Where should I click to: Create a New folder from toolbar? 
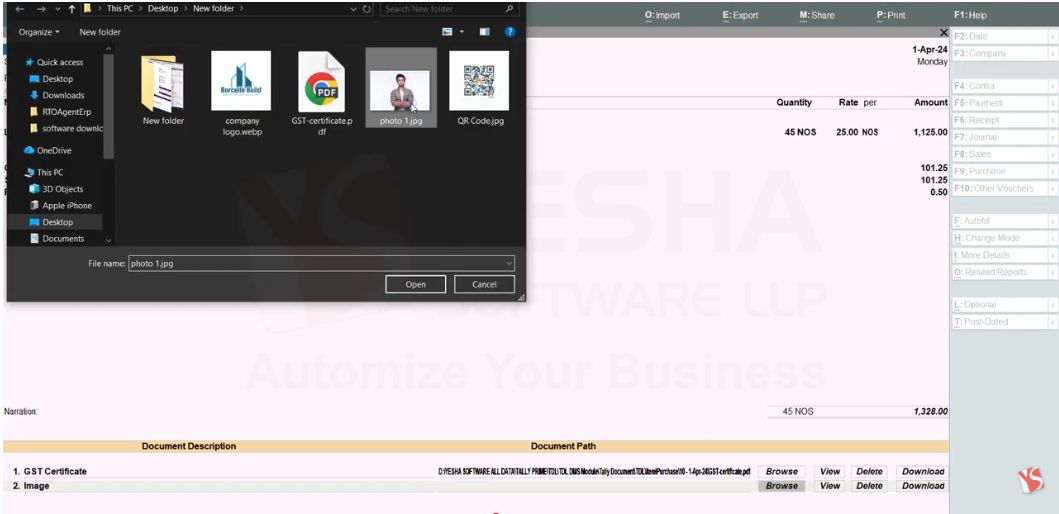(x=100, y=32)
